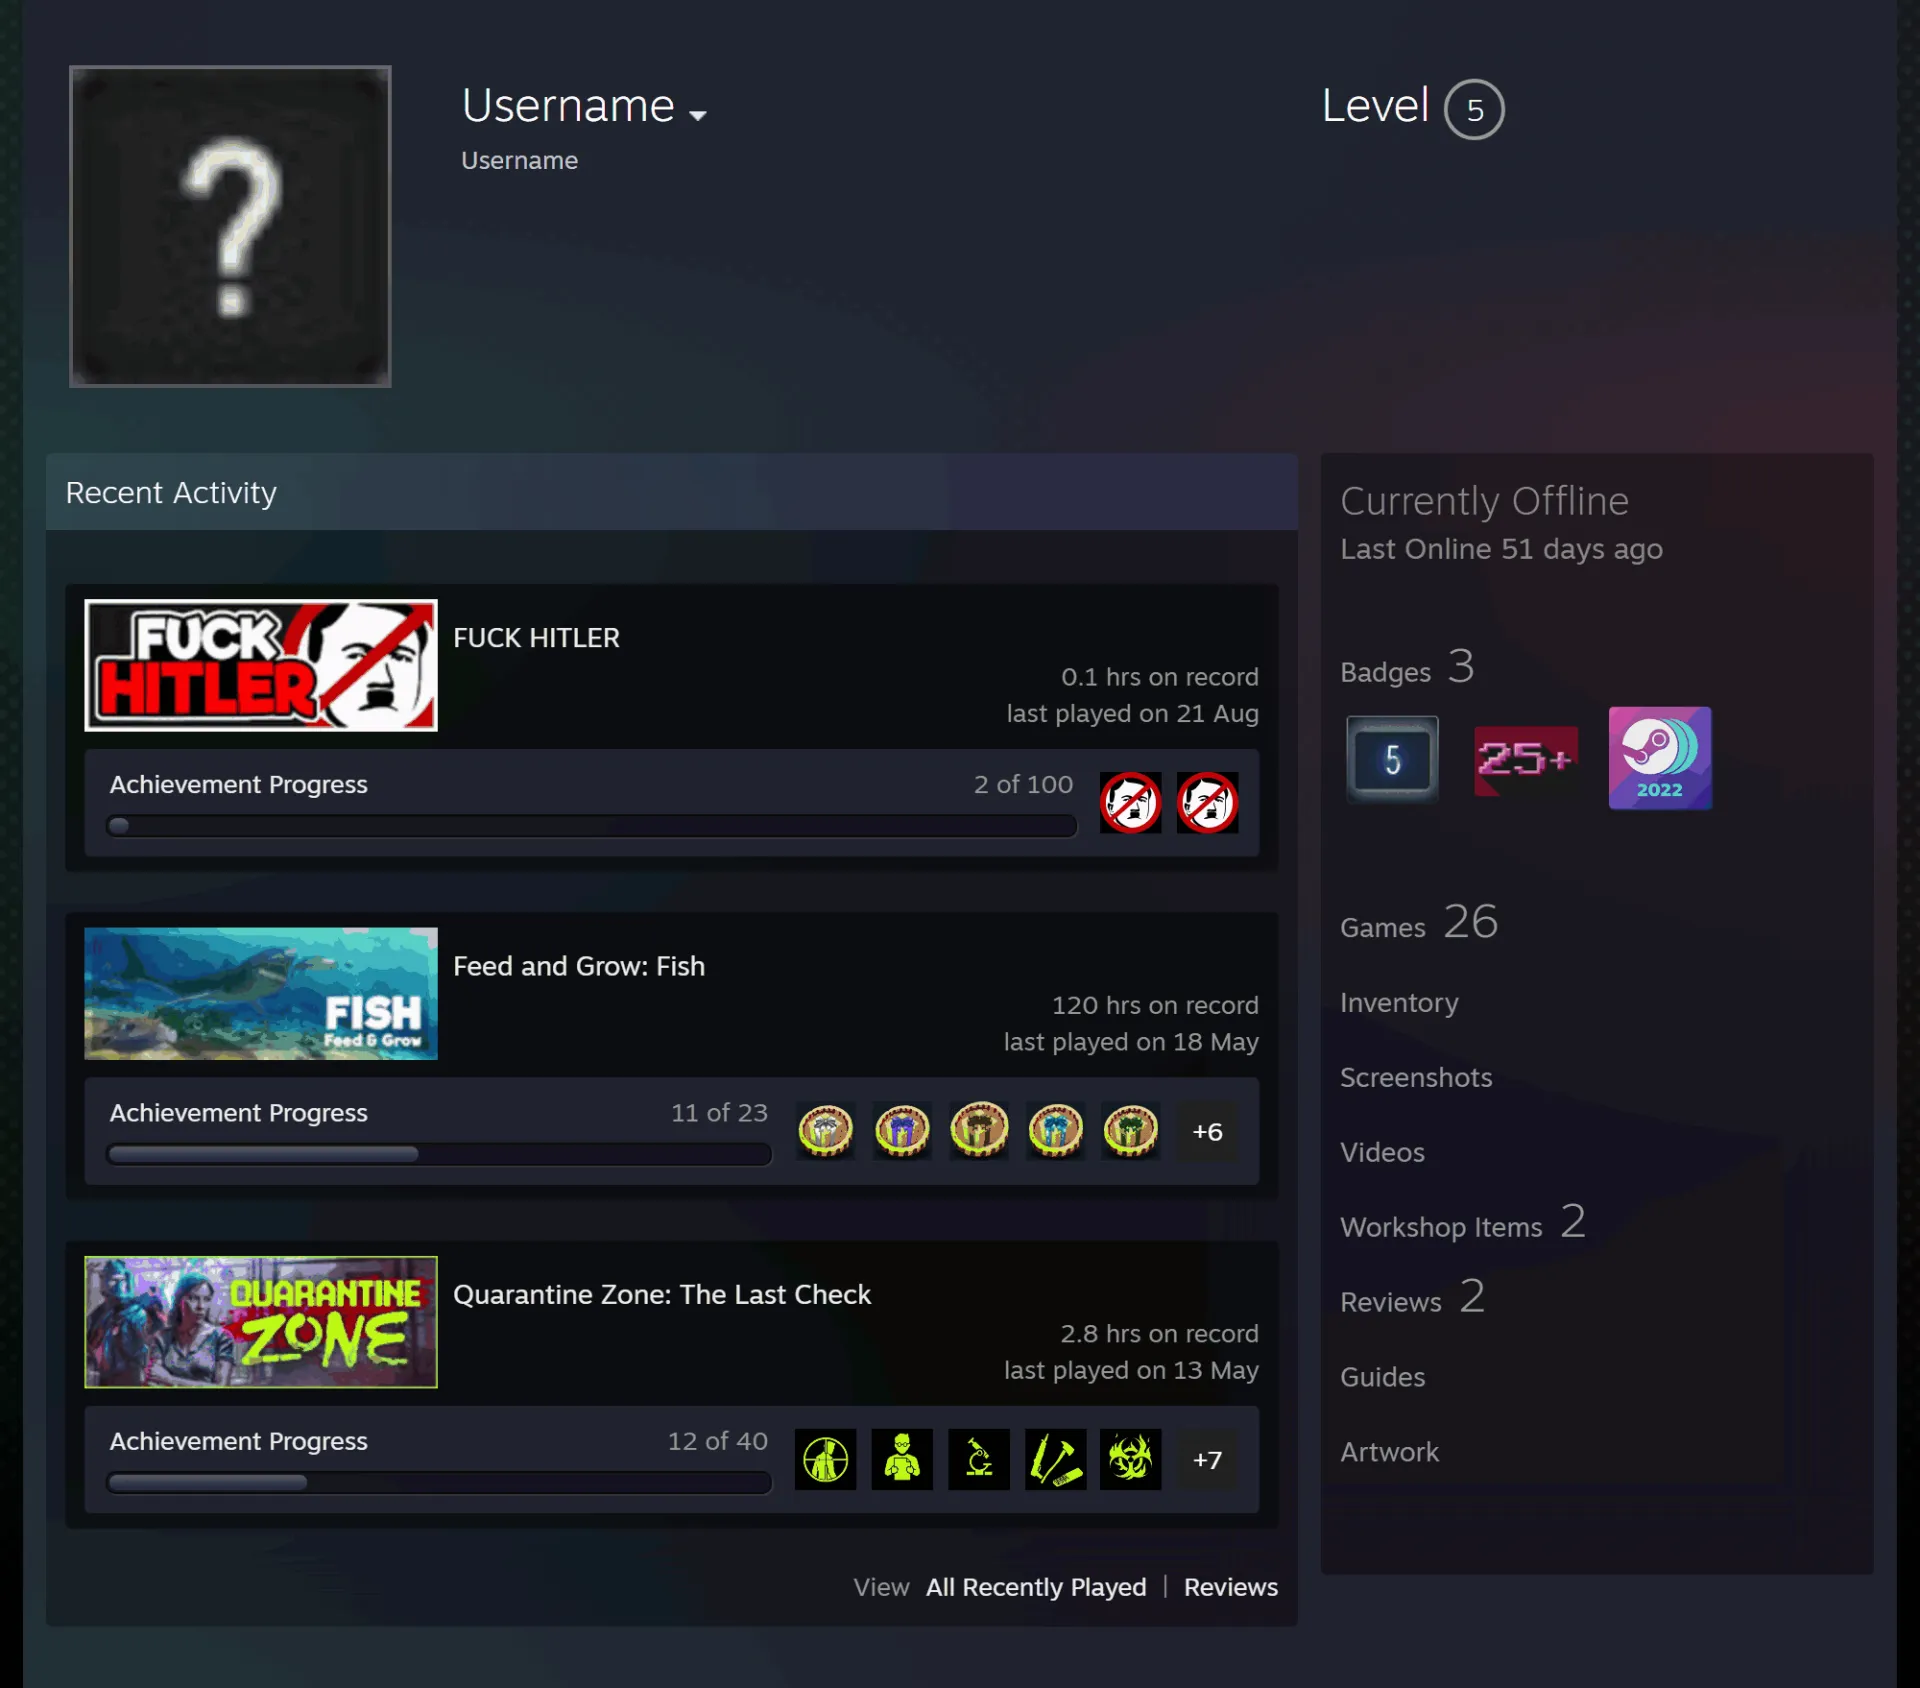
Task: Go to Inventory
Action: point(1399,1002)
